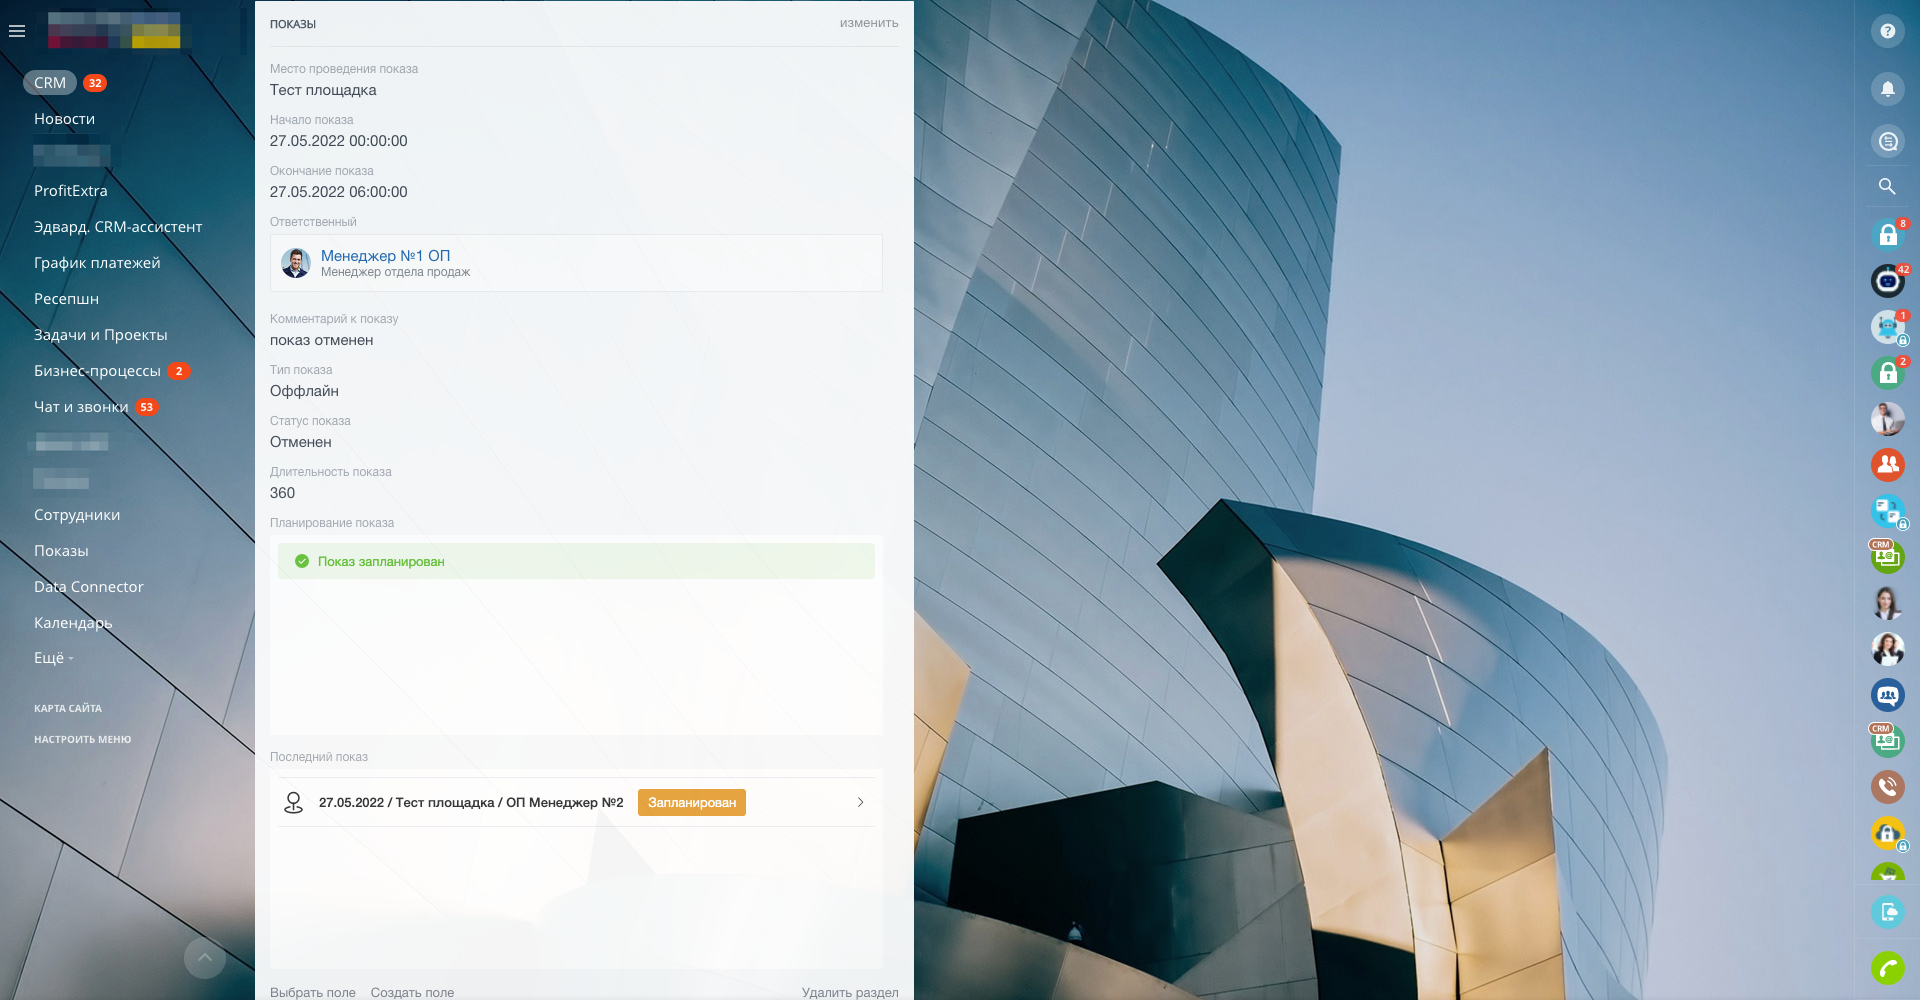Open the light robot chat with badge 1
The width and height of the screenshot is (1920, 1000).
[1887, 327]
